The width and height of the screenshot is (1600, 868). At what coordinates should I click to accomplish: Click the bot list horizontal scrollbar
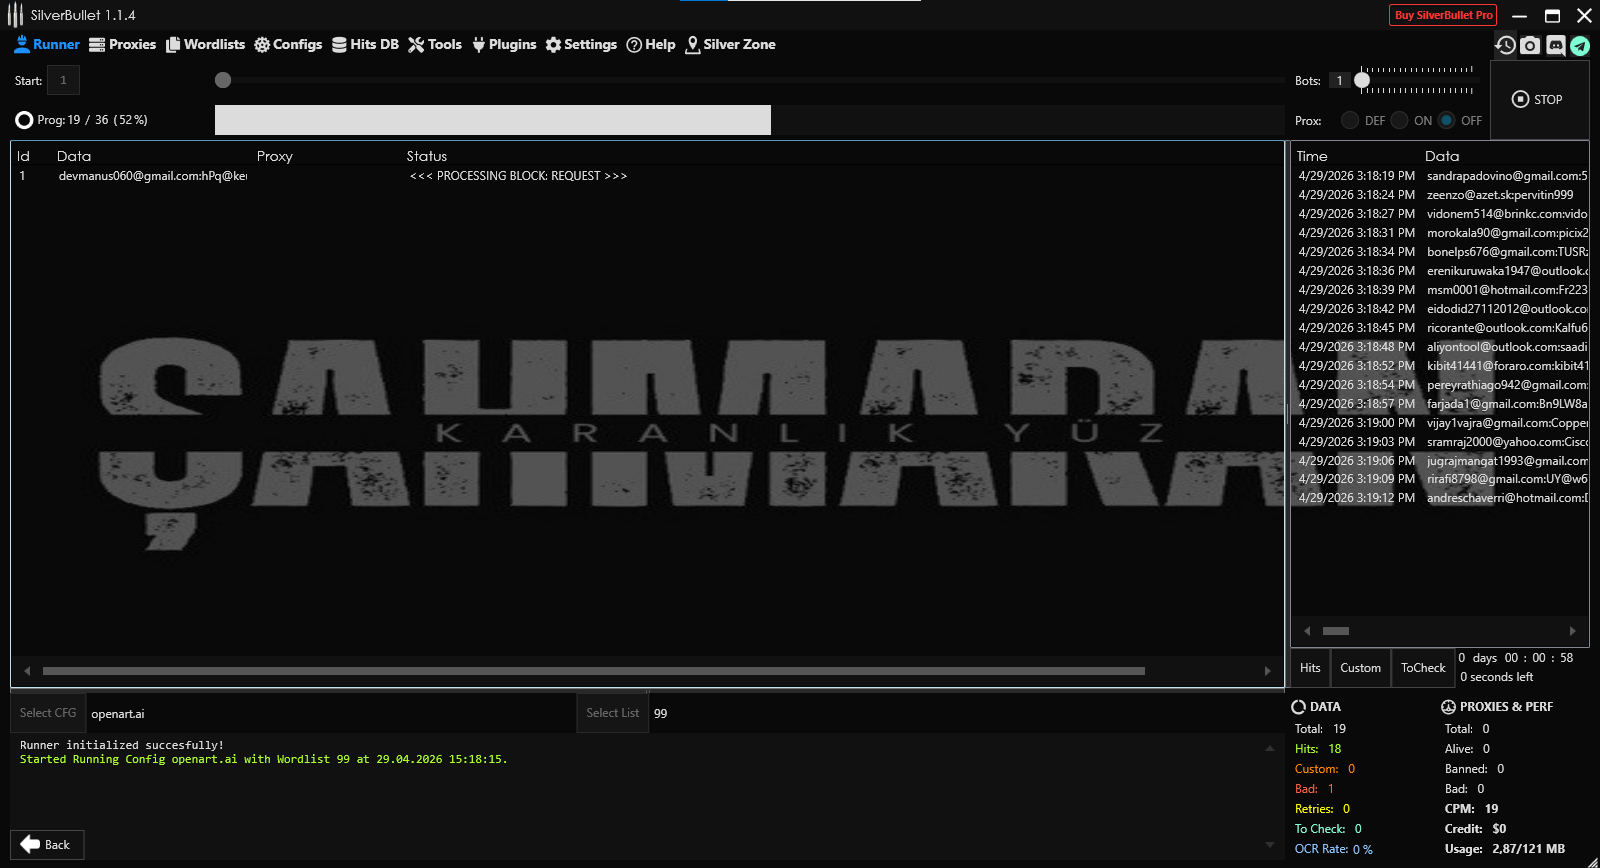594,671
